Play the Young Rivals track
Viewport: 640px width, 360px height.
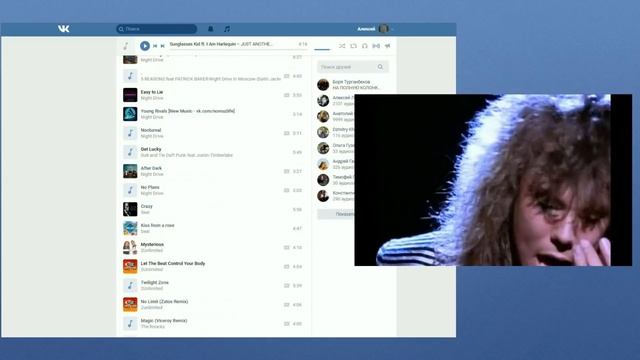(x=188, y=111)
